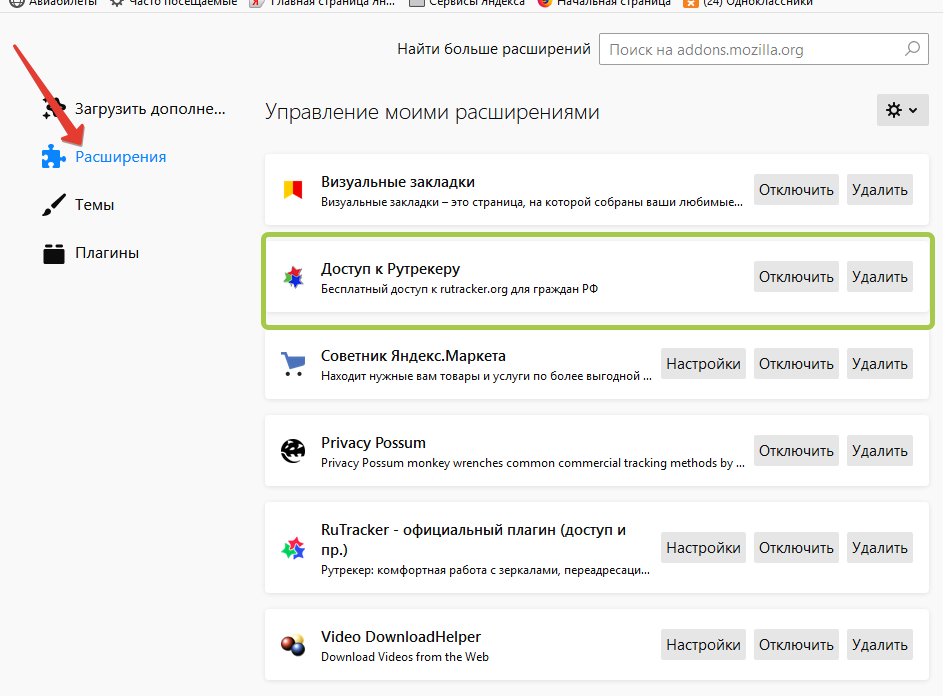The height and width of the screenshot is (696, 943).
Task: Click 'Управление моими расширениями' heading
Action: (x=432, y=112)
